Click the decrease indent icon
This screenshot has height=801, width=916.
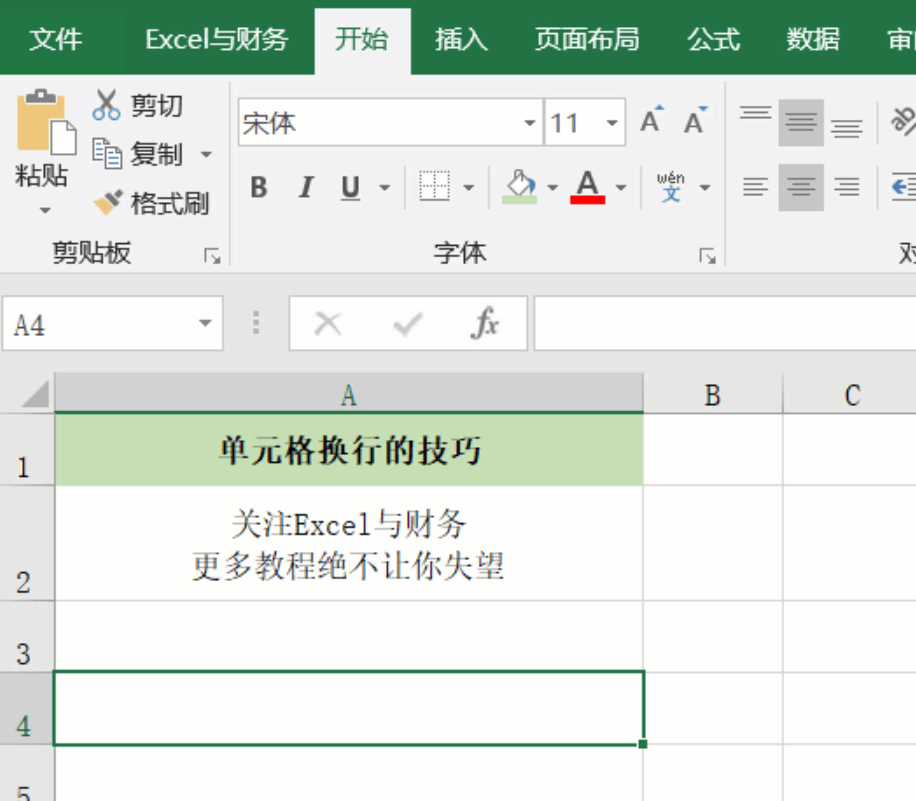903,187
